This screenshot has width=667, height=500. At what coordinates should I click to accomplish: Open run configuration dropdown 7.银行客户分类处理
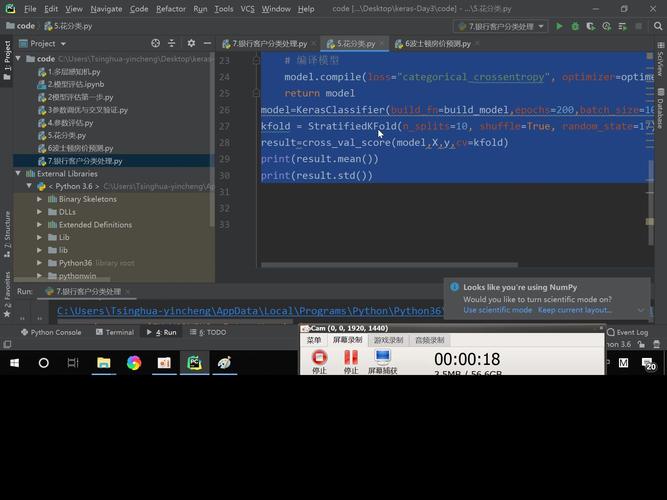[501, 26]
